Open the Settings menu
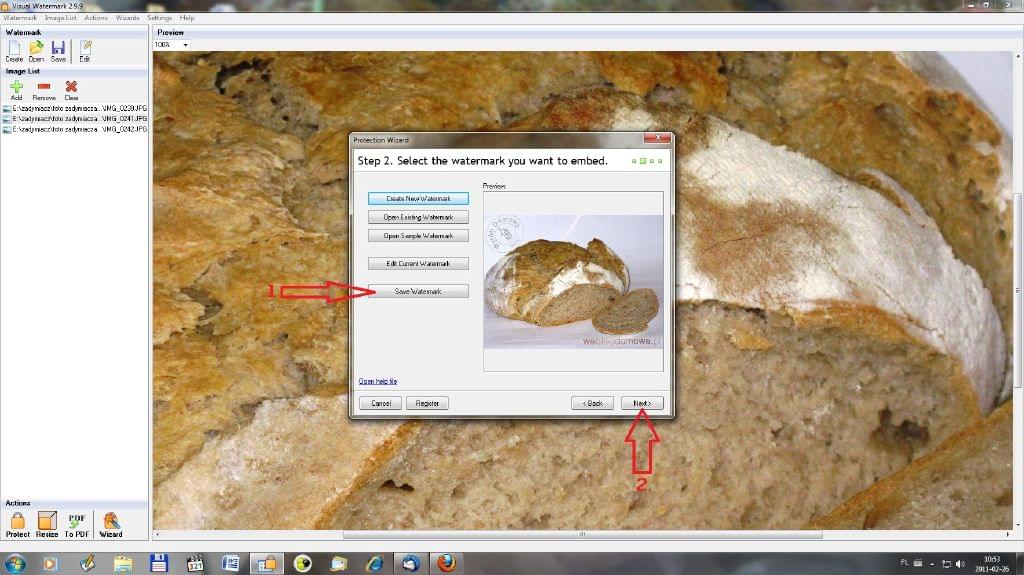The width and height of the screenshot is (1024, 575). [159, 18]
